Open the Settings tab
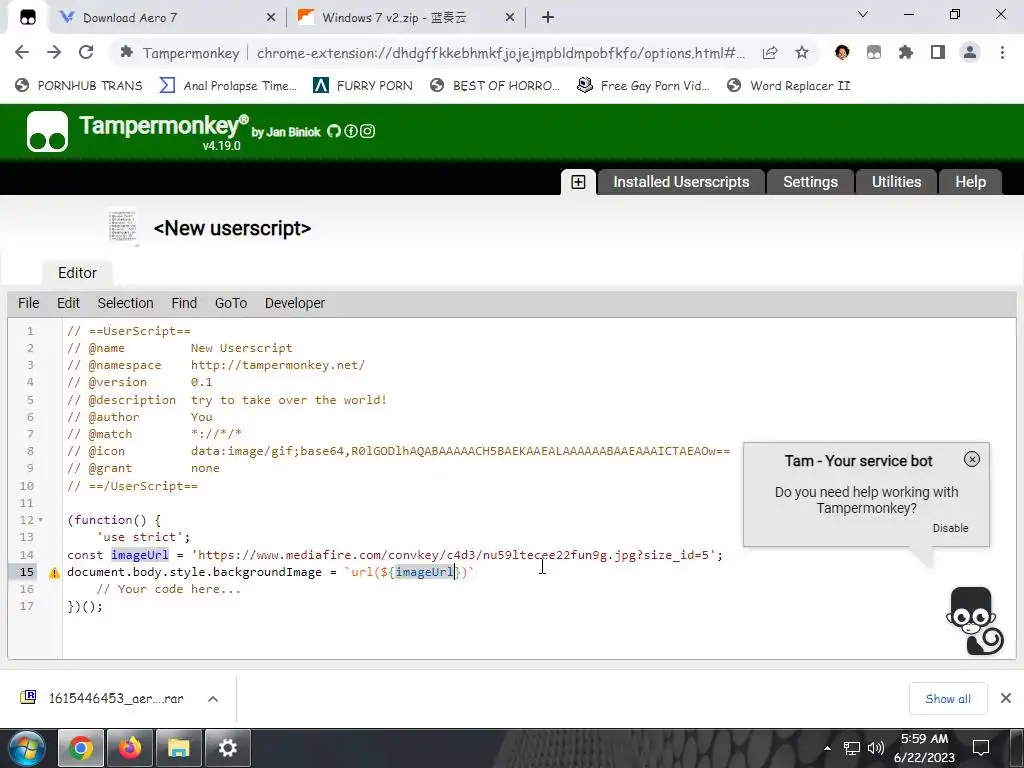This screenshot has height=768, width=1024. [810, 182]
